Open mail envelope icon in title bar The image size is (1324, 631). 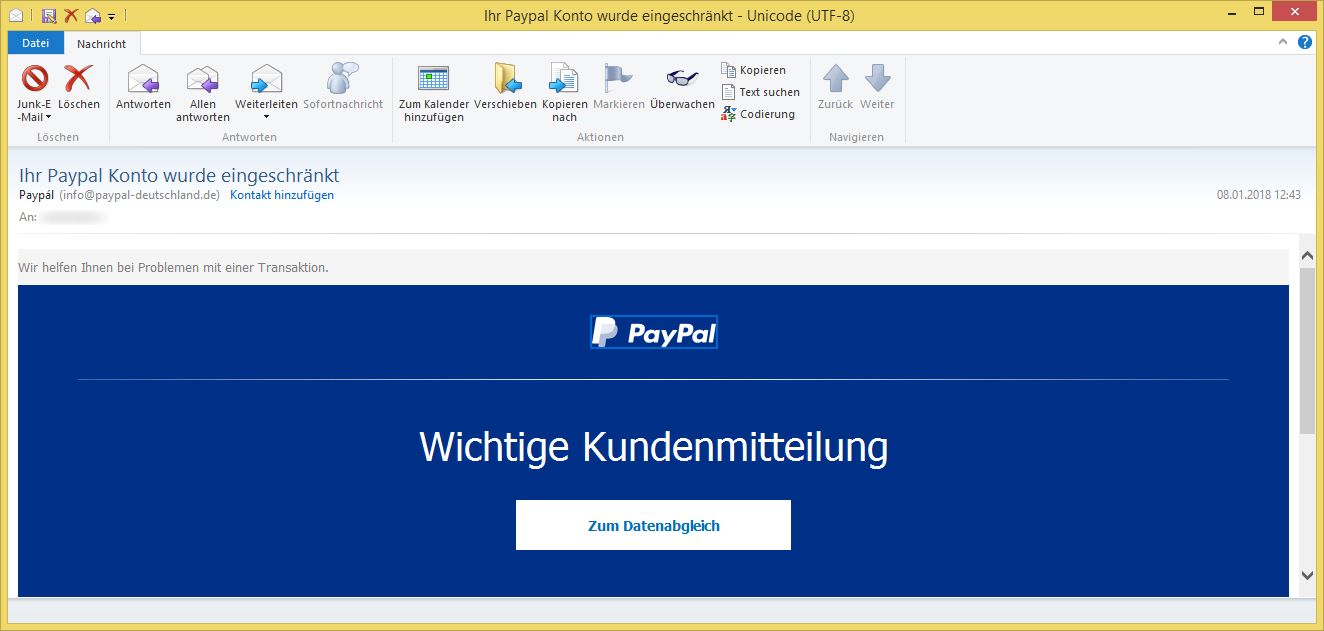click(16, 15)
